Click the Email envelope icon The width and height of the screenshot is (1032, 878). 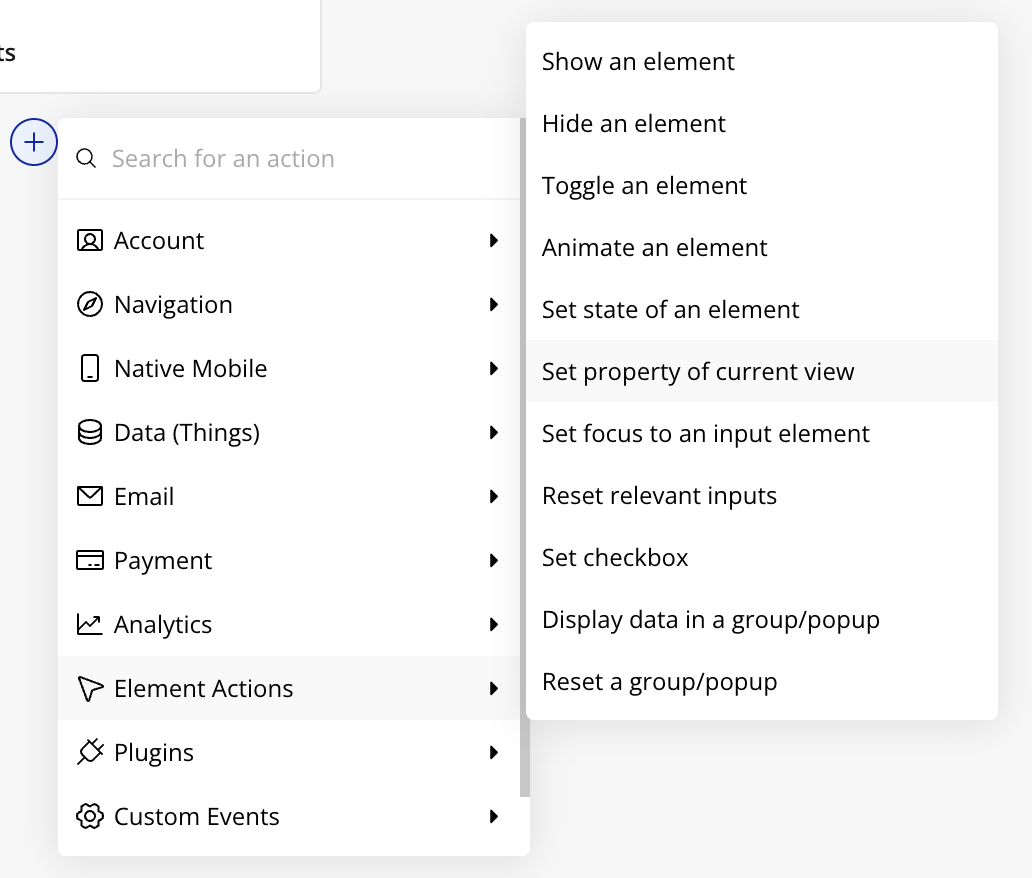pyautogui.click(x=90, y=496)
